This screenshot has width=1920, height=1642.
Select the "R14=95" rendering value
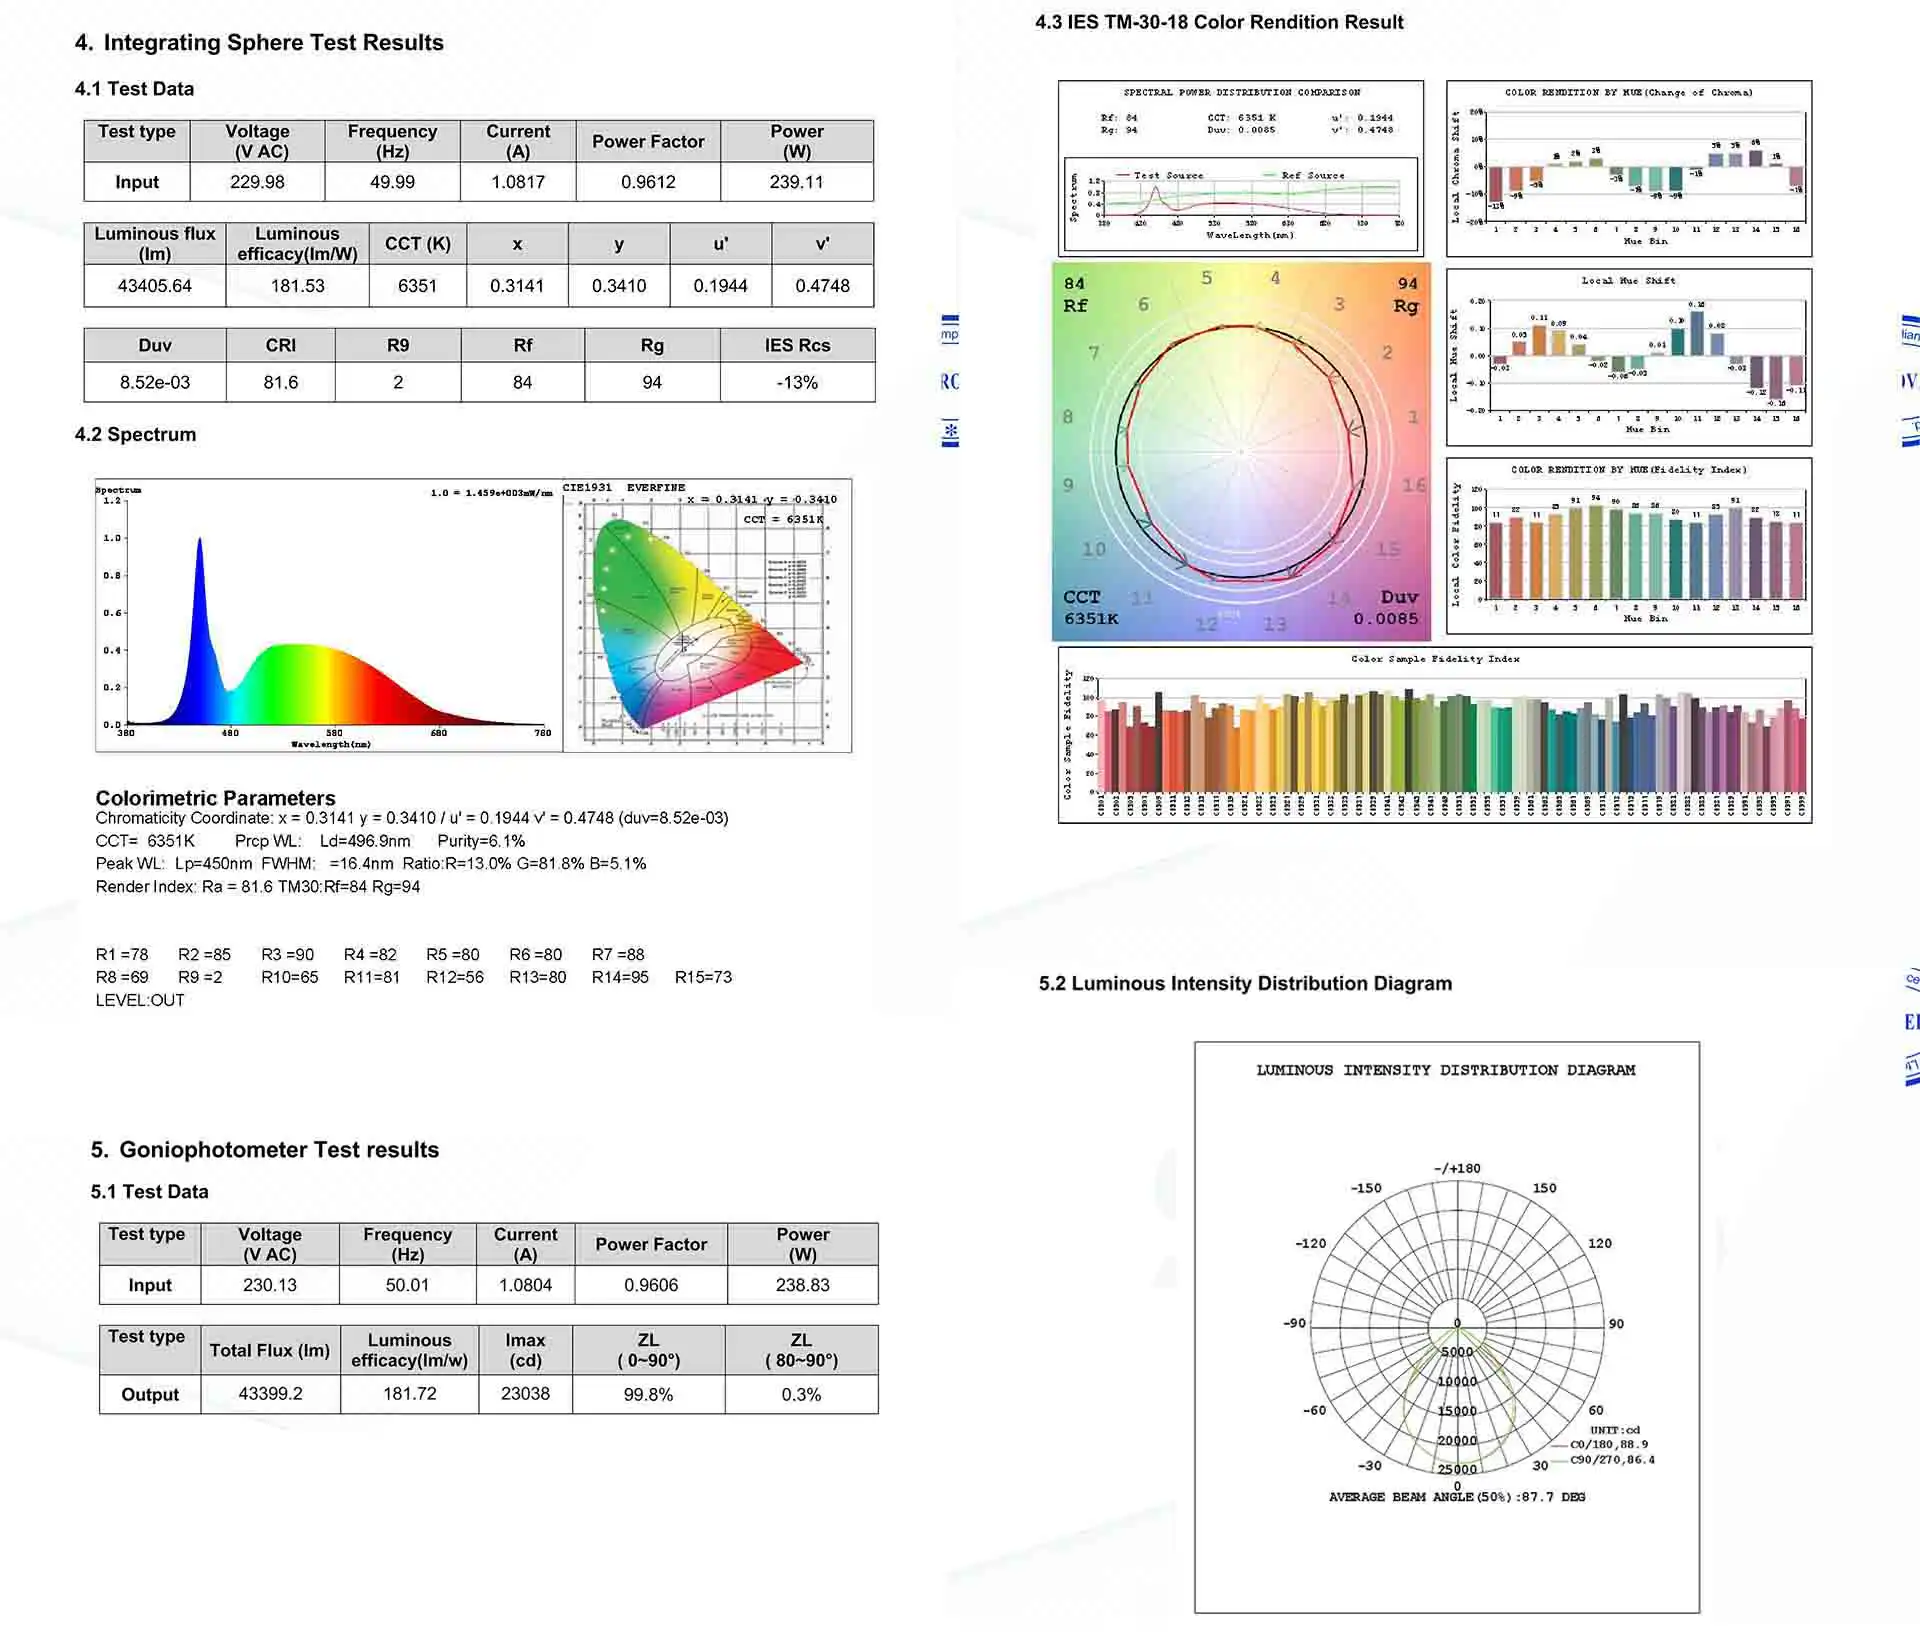[620, 977]
